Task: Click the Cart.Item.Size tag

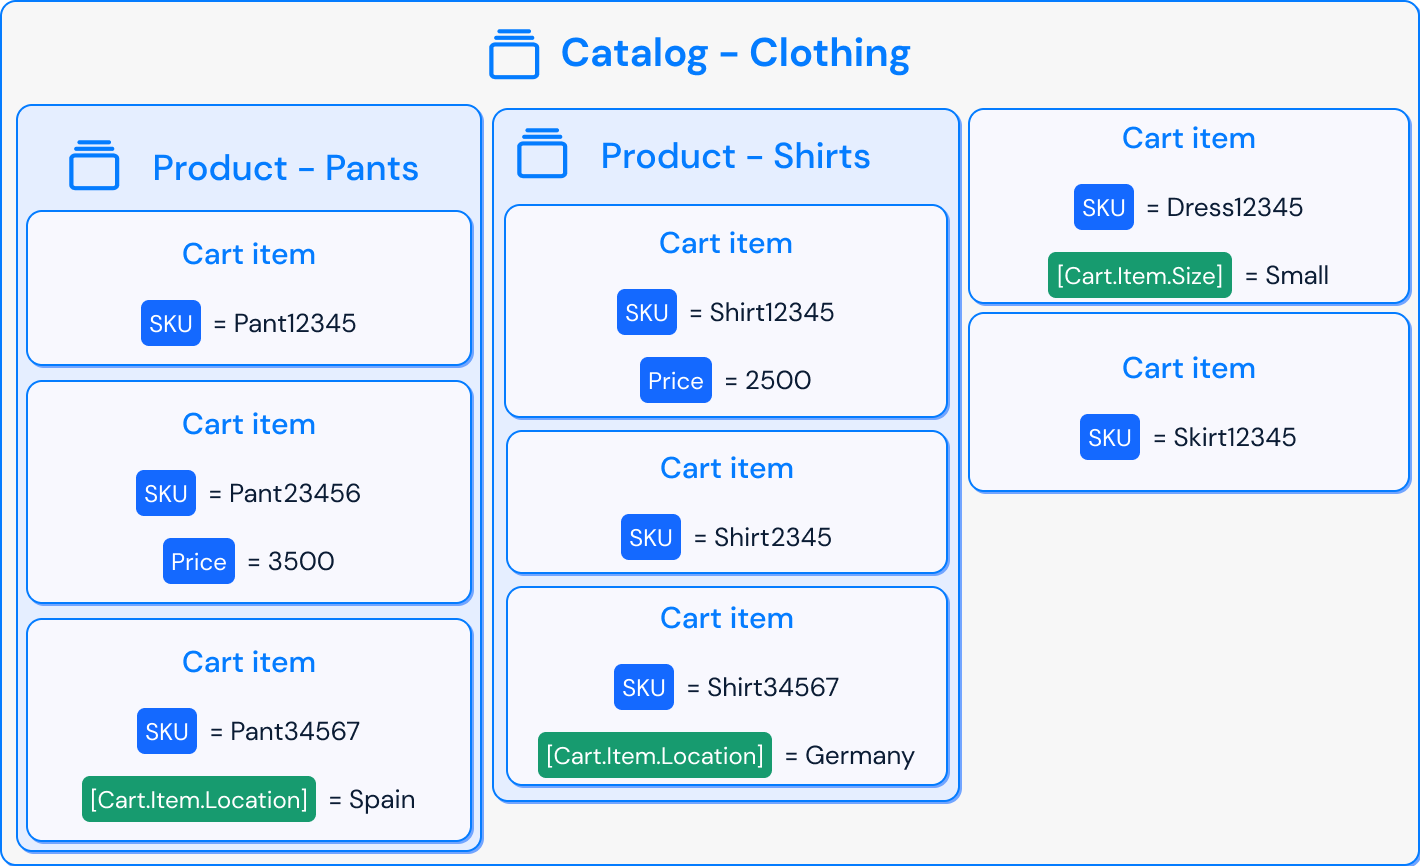Action: [1140, 275]
